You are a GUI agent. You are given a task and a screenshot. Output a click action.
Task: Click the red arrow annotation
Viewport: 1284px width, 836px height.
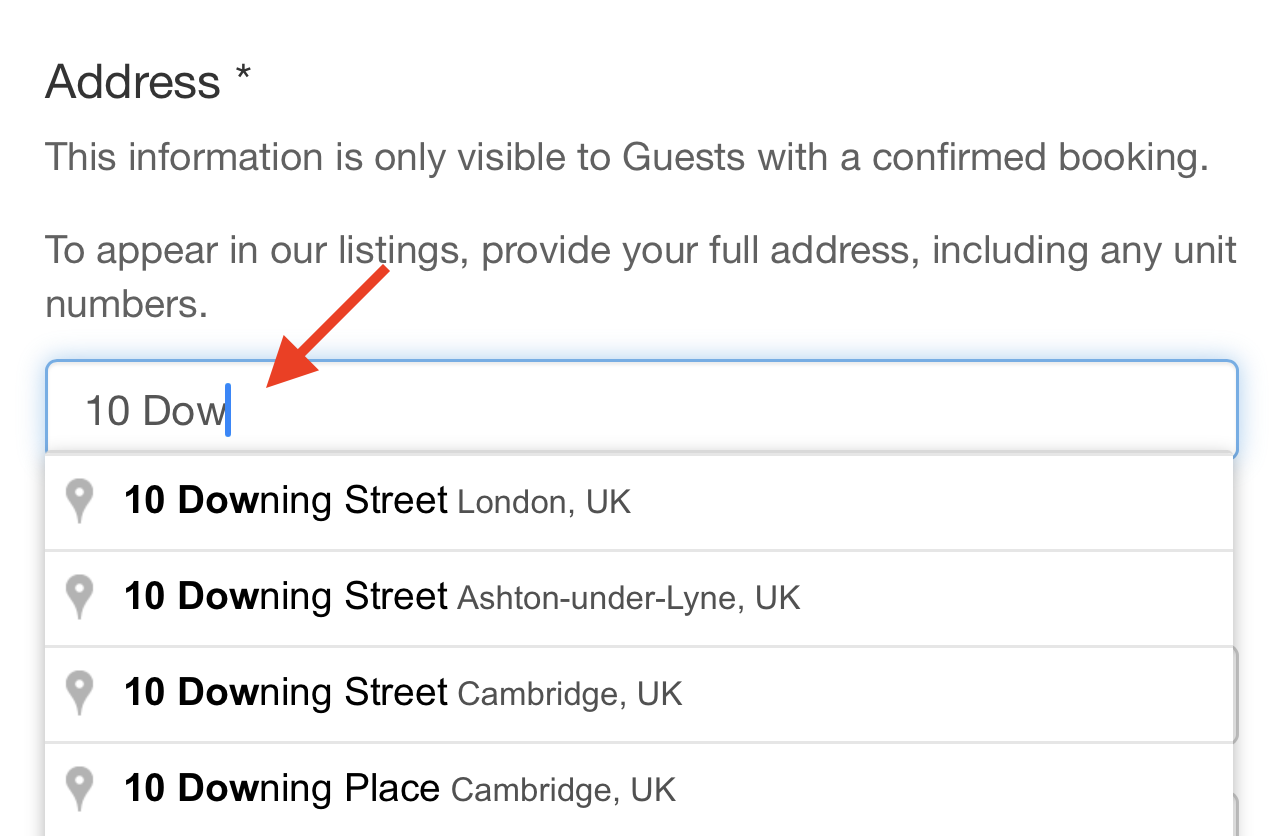[325, 327]
